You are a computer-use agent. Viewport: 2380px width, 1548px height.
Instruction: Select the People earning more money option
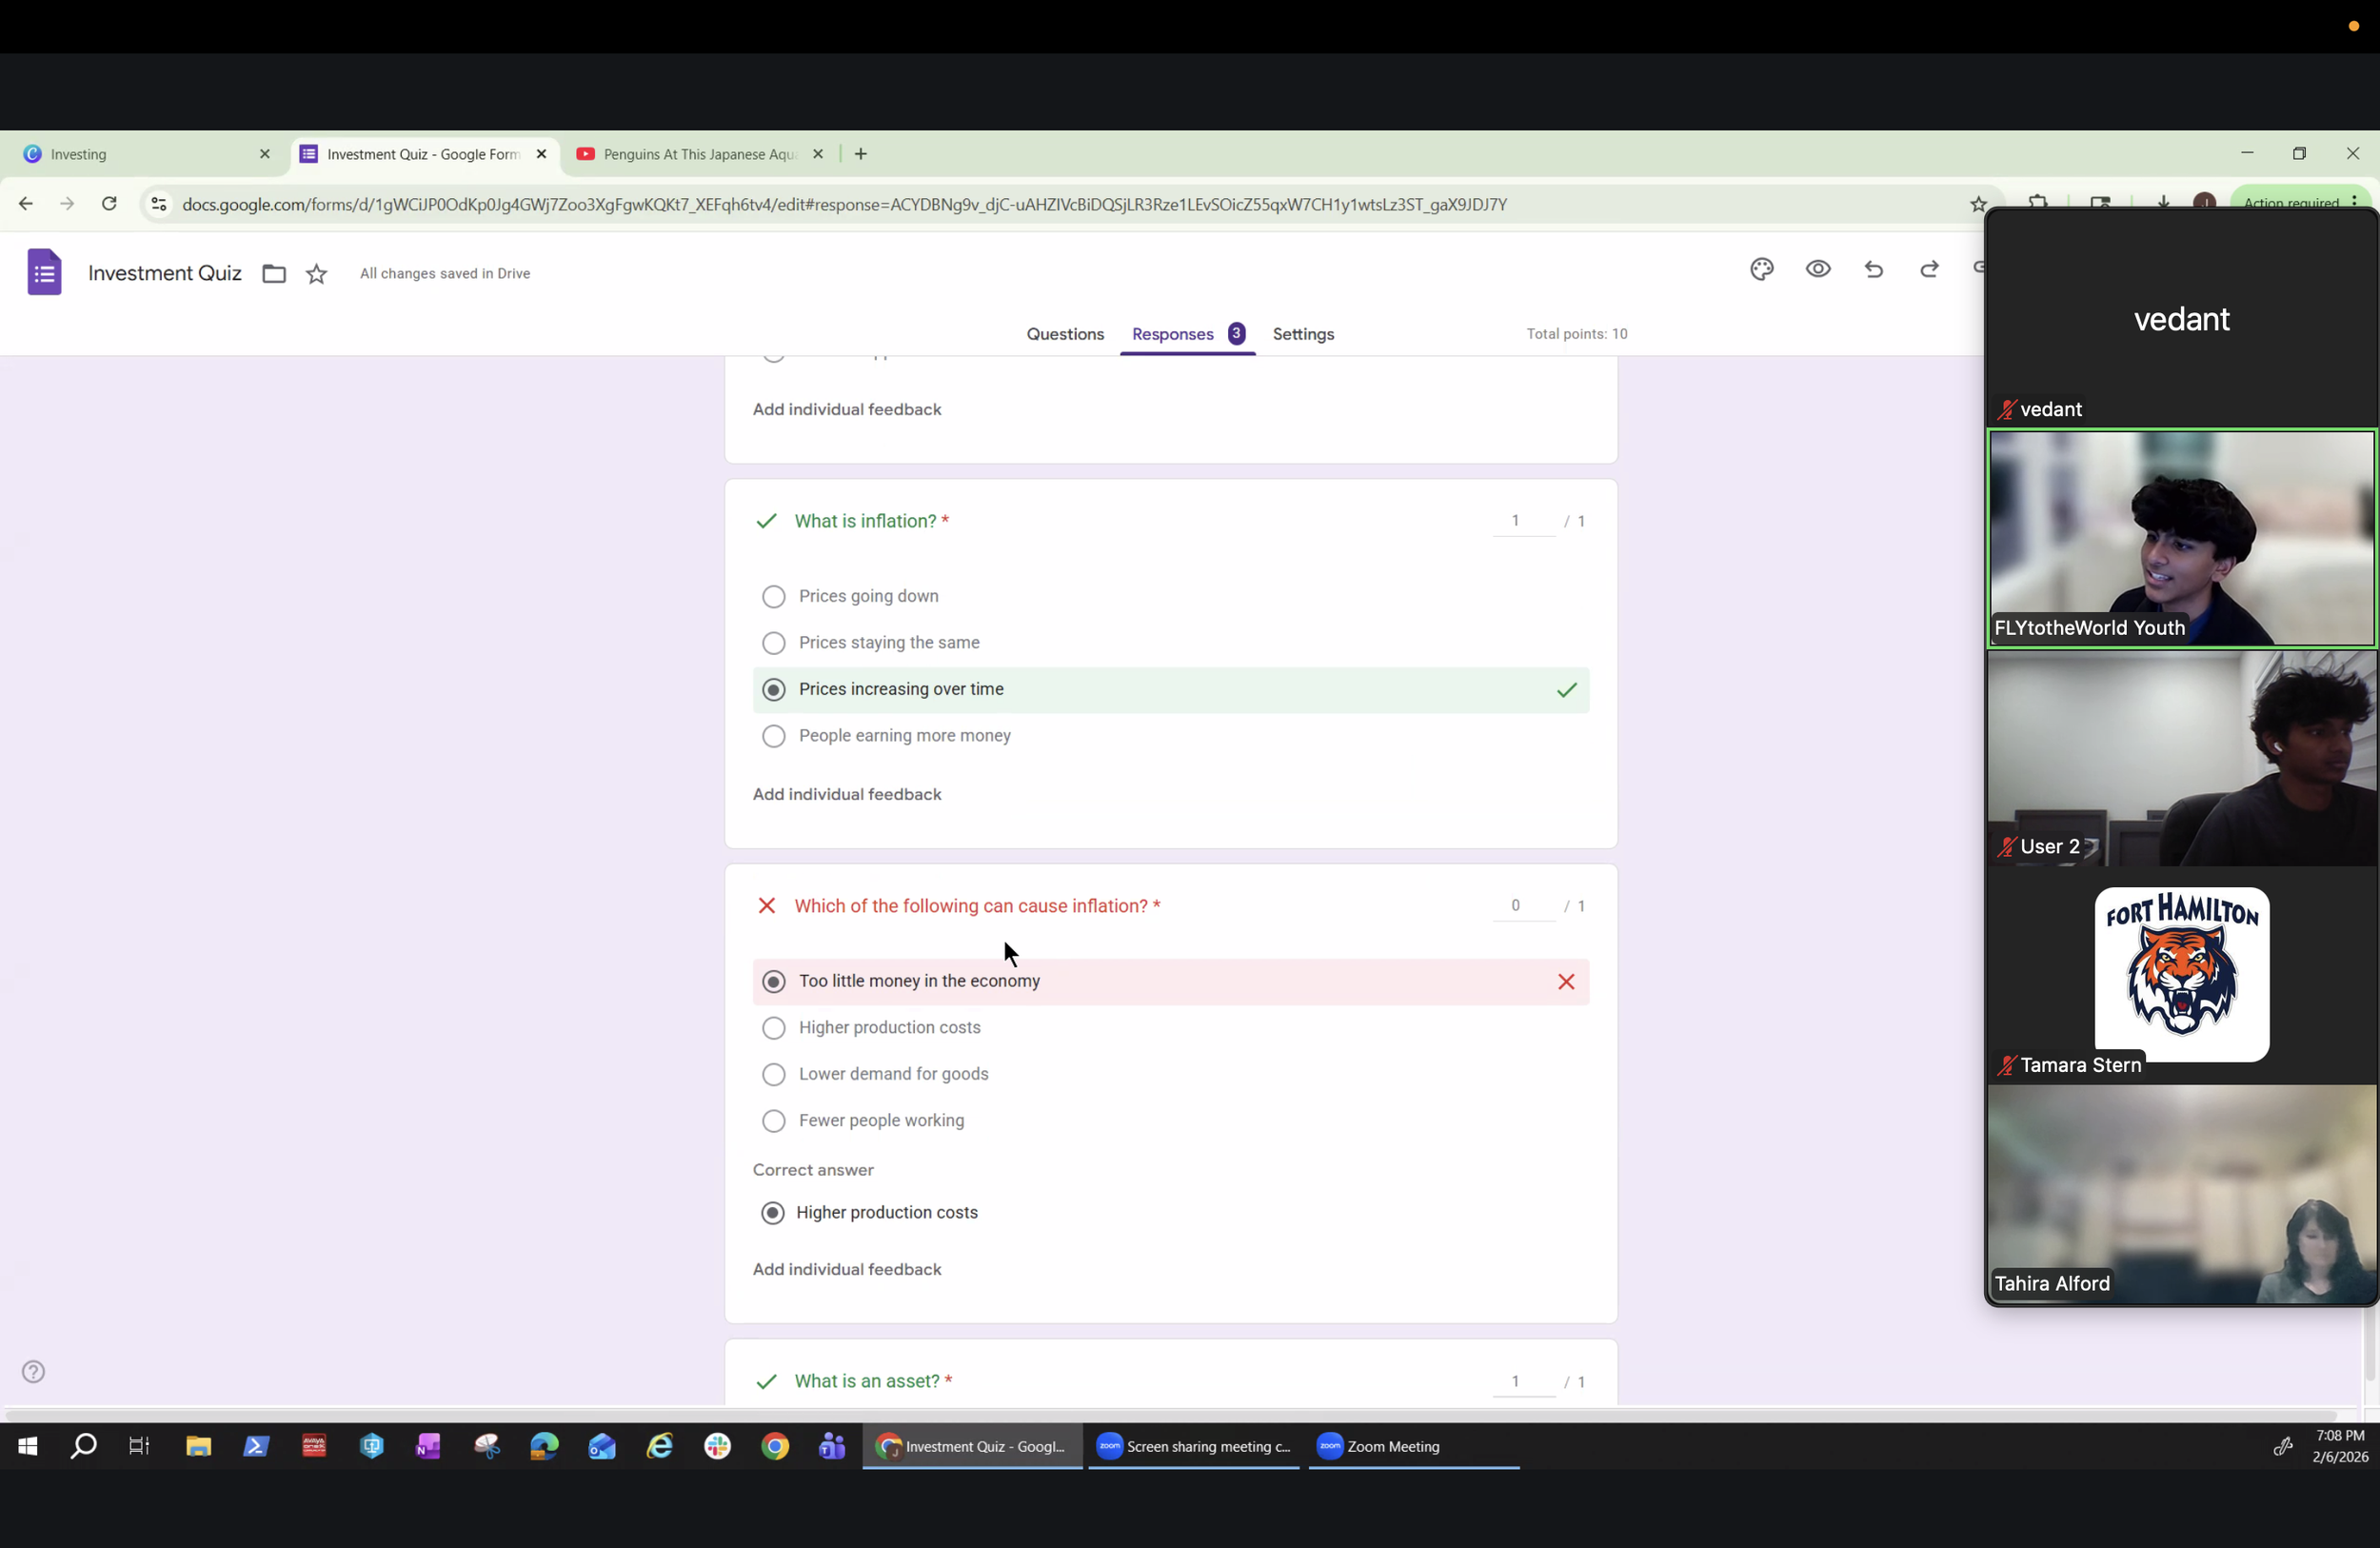point(773,736)
